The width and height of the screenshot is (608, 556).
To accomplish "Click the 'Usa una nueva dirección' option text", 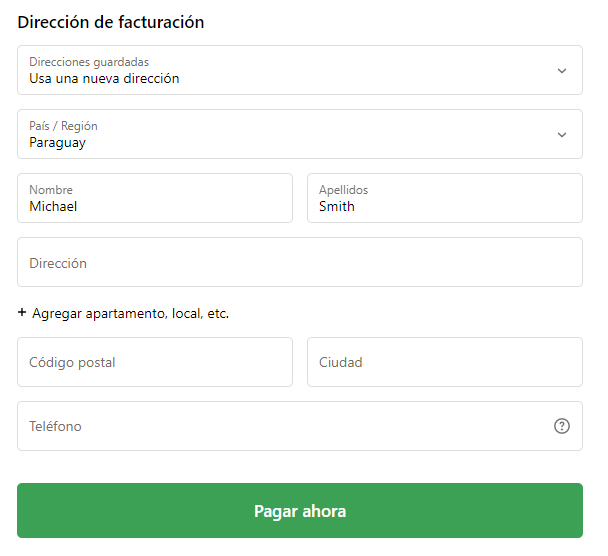I will pos(104,78).
